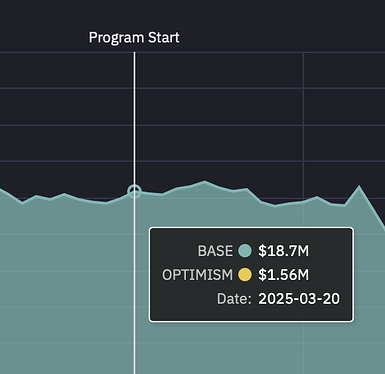The width and height of the screenshot is (385, 374).
Task: Click the sharp spike peak at right
Action: [359, 186]
